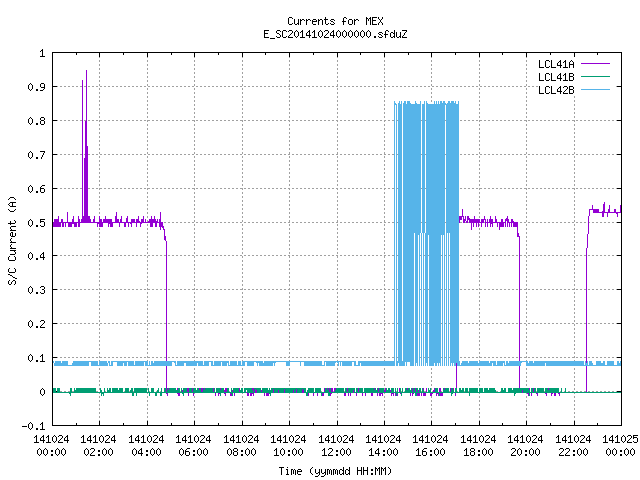Click the LCL41B legend label
Image resolution: width=640 pixels, height=480 pixels.
coord(556,77)
